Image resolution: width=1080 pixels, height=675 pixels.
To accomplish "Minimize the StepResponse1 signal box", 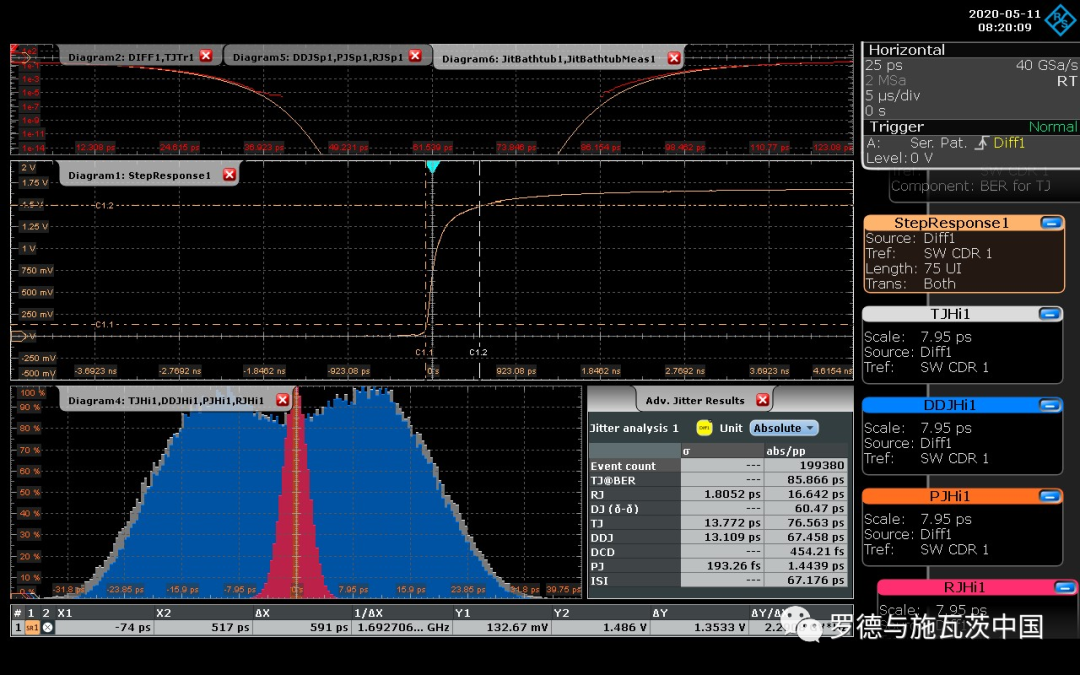I will pyautogui.click(x=1049, y=223).
